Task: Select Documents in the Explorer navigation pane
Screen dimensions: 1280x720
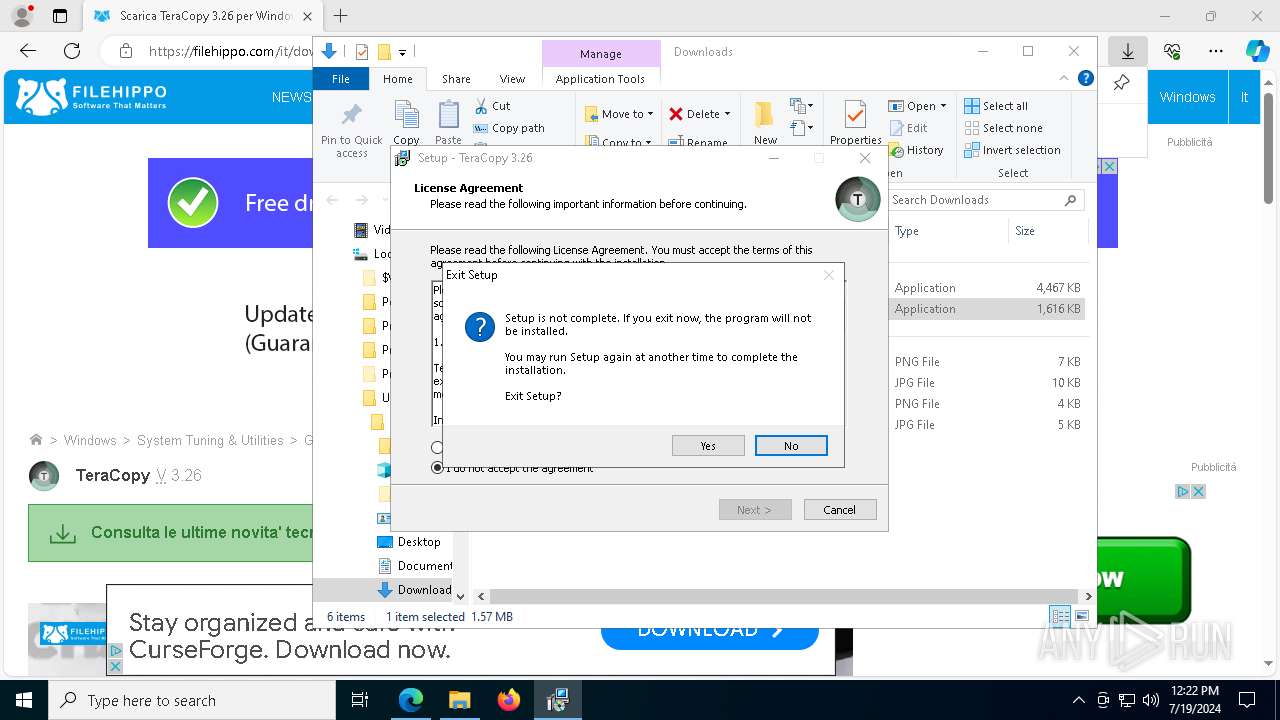Action: 415,566
